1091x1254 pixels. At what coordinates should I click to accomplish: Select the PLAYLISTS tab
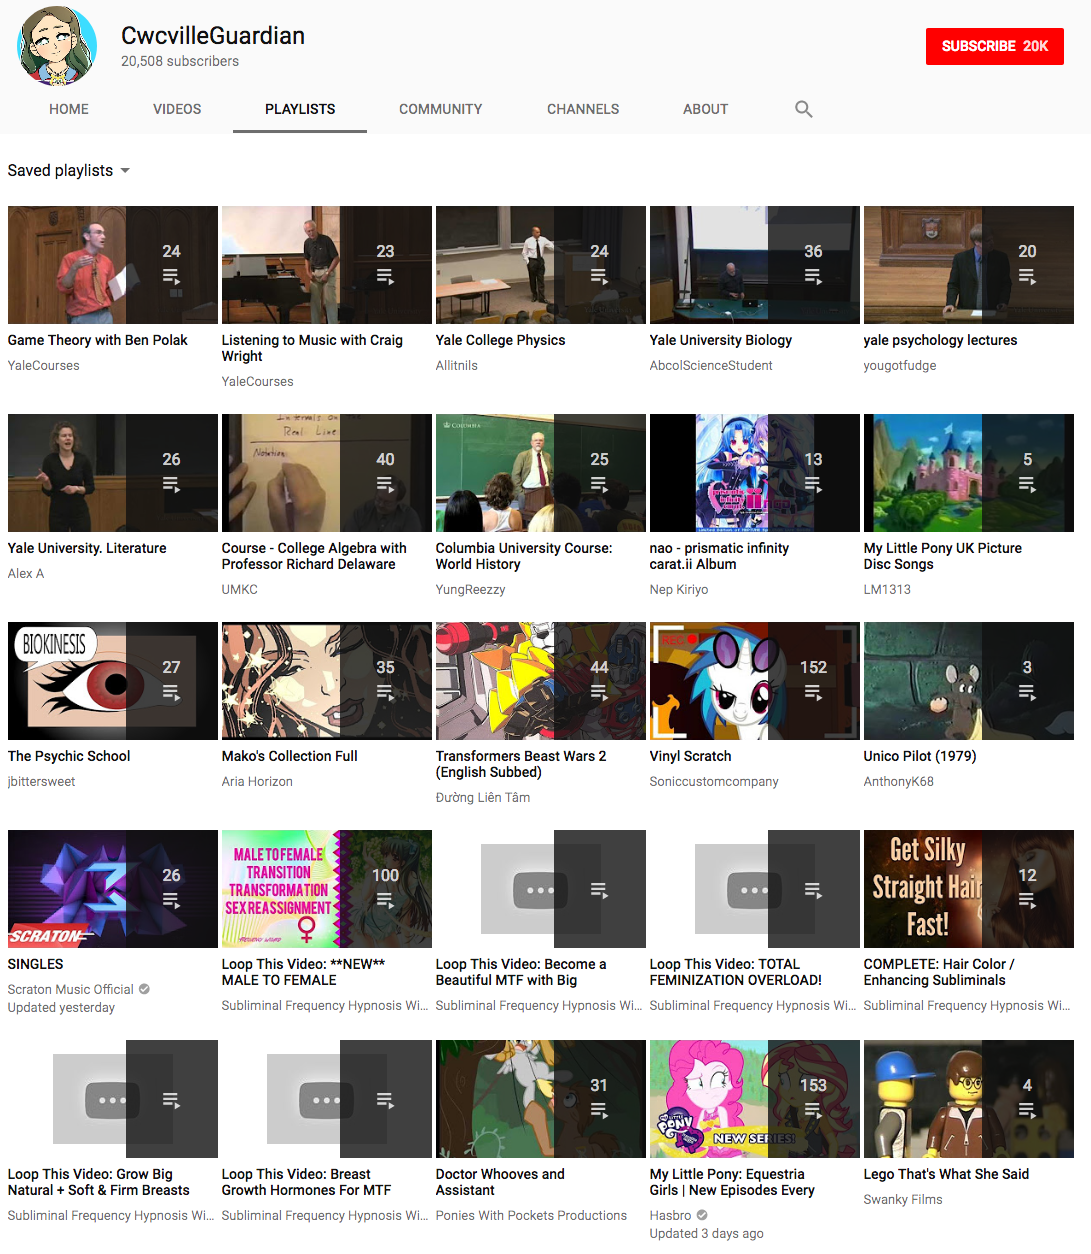tap(300, 109)
